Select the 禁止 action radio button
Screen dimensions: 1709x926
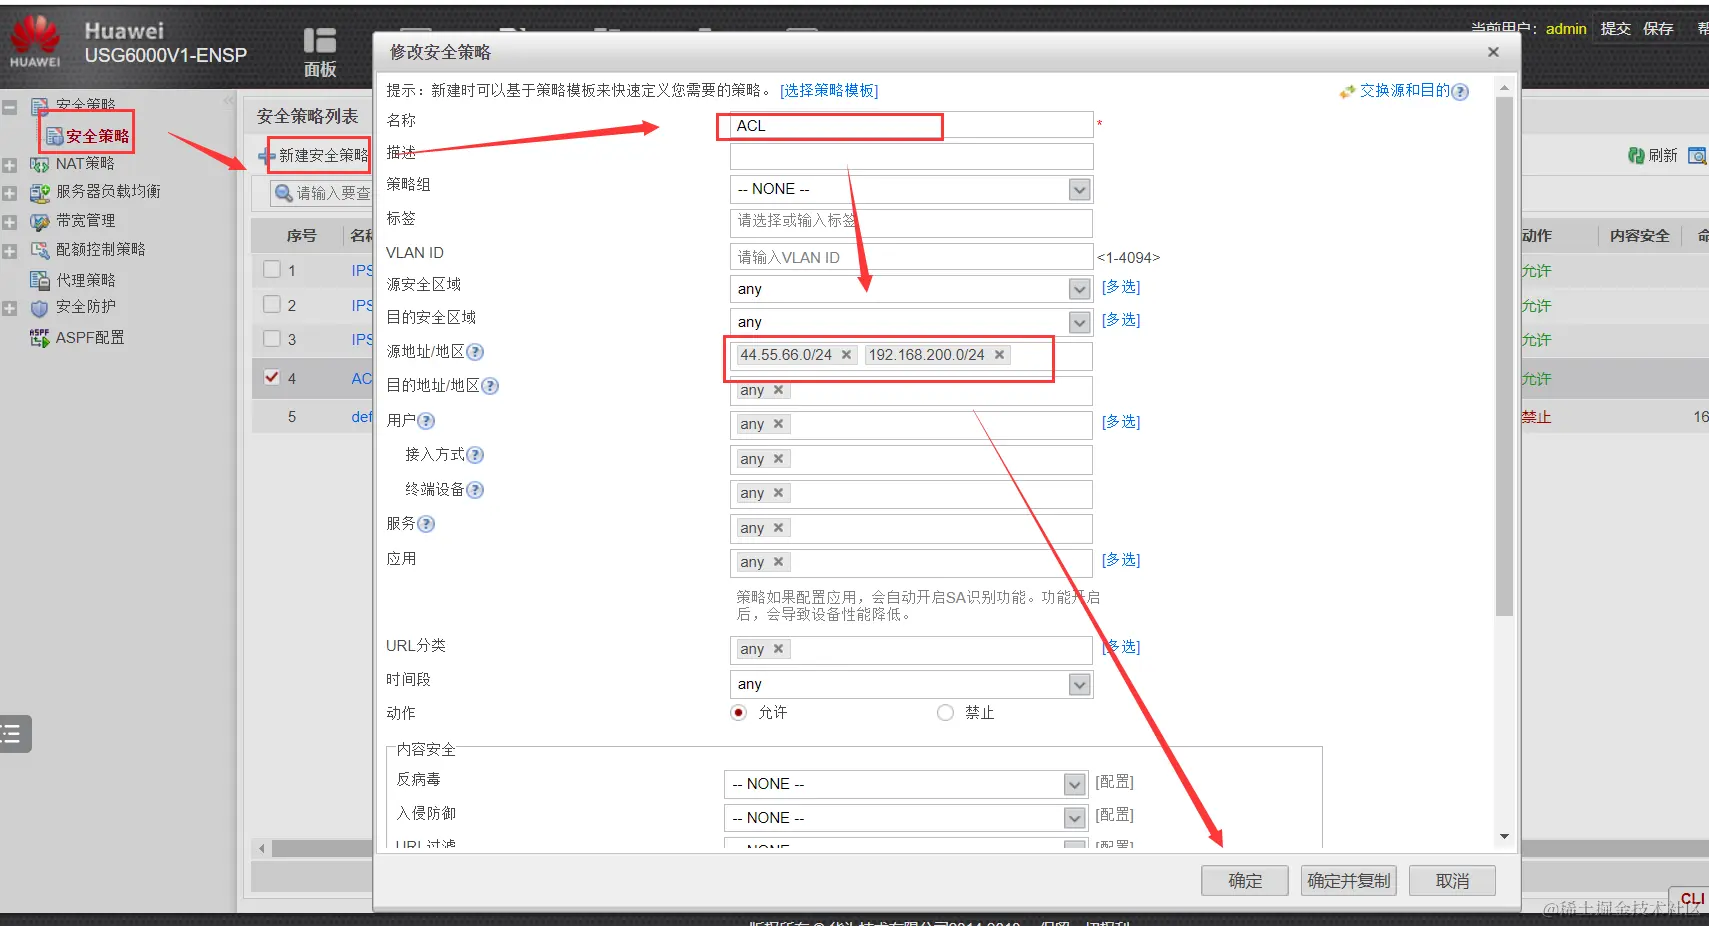coord(945,713)
